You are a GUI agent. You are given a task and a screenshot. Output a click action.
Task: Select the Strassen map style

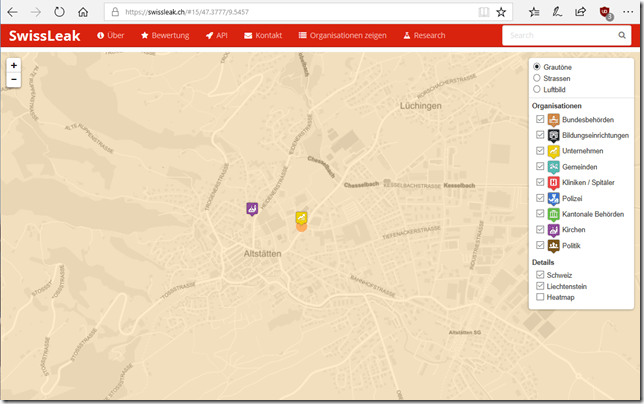537,78
